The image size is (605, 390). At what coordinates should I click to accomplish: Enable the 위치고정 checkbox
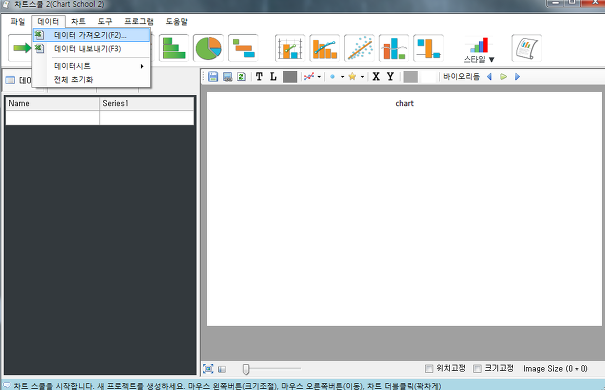429,368
